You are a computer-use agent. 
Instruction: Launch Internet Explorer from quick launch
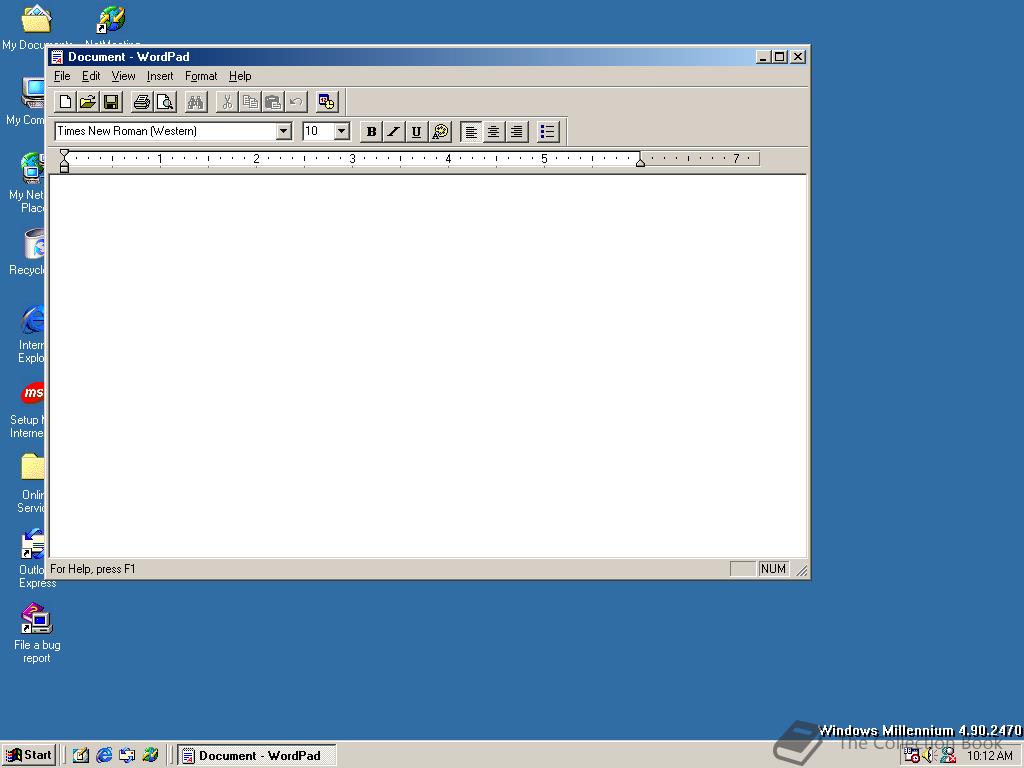[104, 756]
